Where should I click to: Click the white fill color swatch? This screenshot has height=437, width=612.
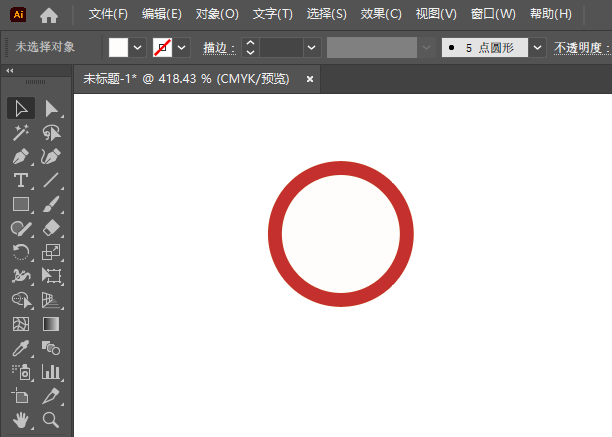tap(118, 48)
